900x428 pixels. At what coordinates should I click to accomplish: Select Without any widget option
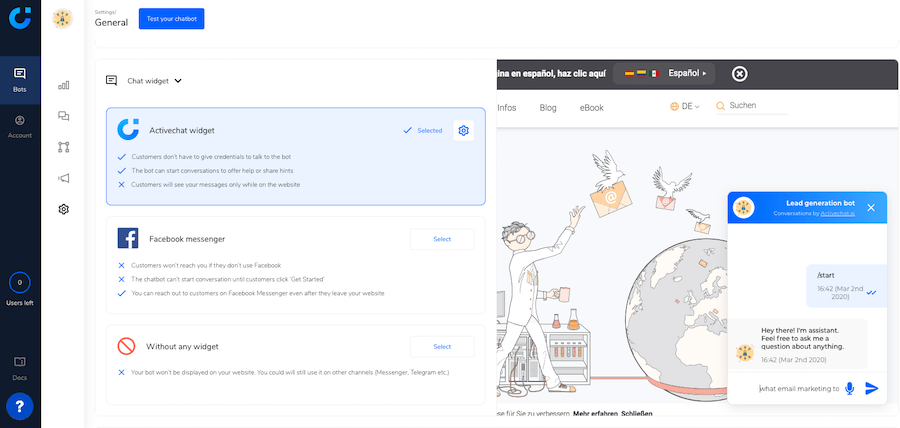(x=442, y=347)
